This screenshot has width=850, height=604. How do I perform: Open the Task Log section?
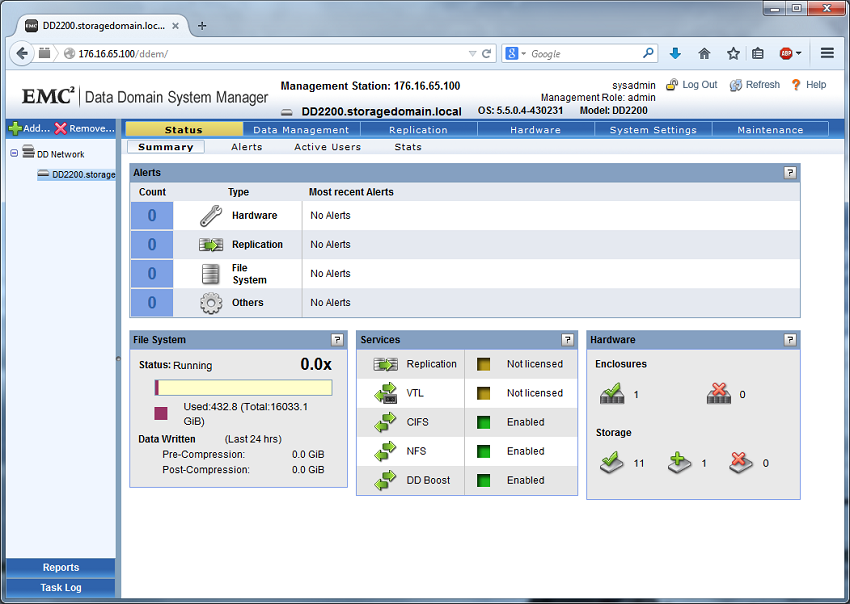point(61,587)
